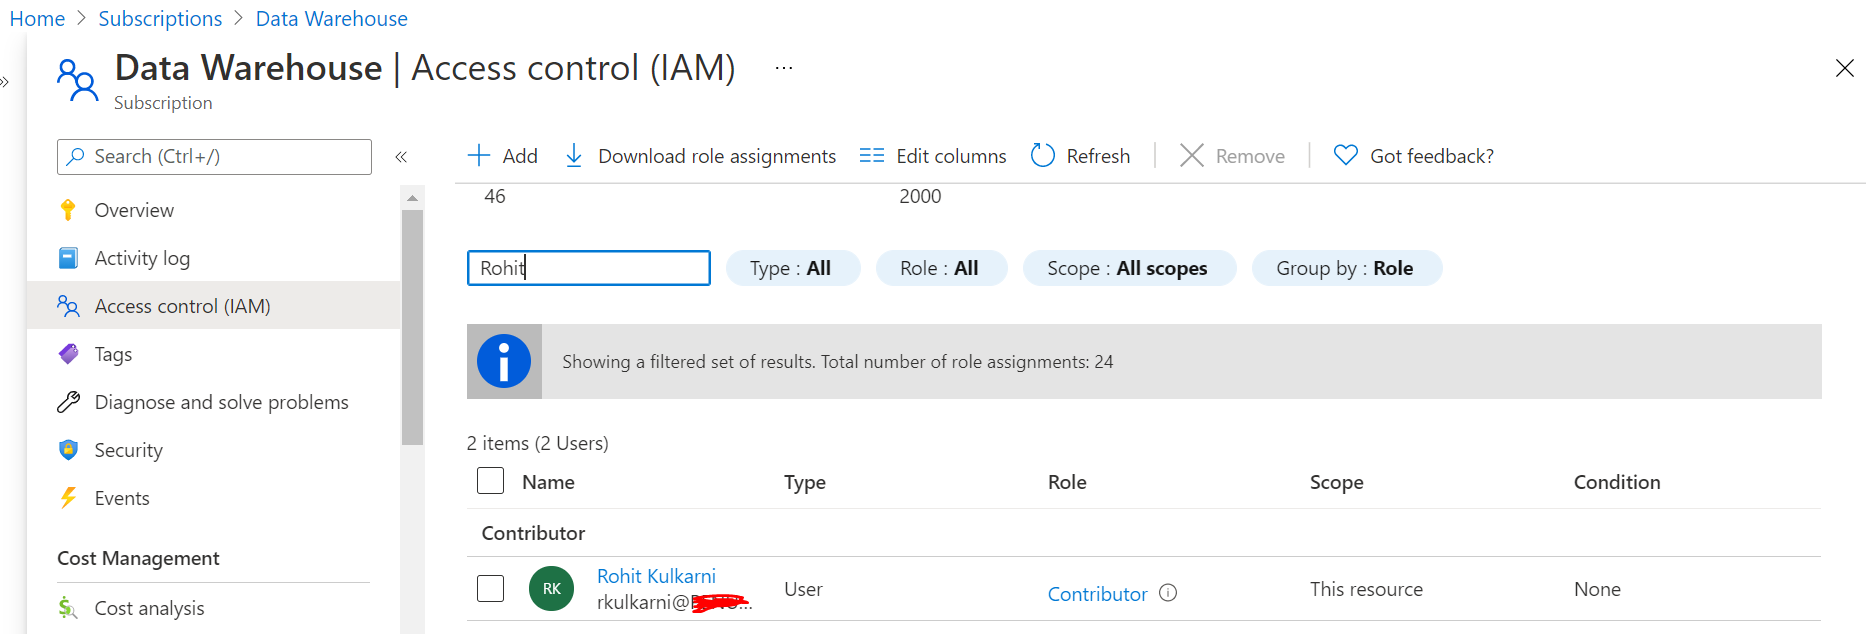
Task: Click the RK user avatar
Action: 552,589
